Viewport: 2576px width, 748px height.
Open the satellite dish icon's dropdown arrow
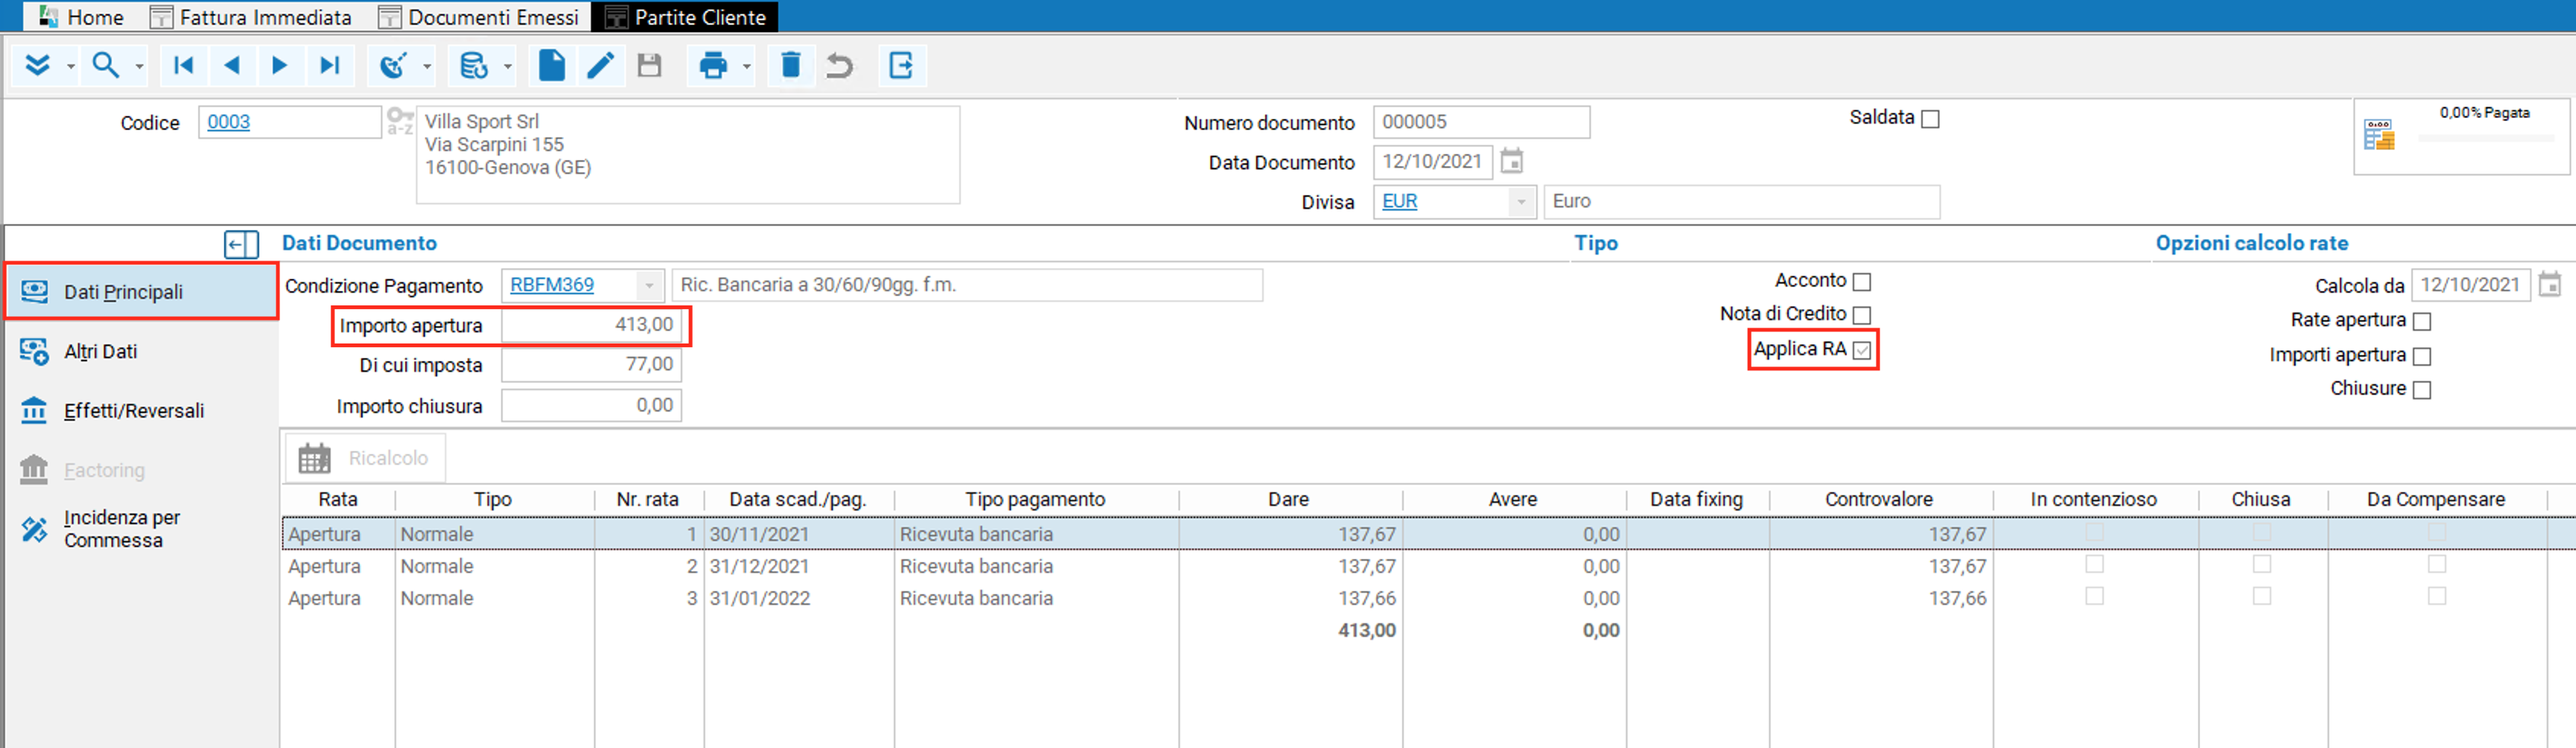click(427, 68)
